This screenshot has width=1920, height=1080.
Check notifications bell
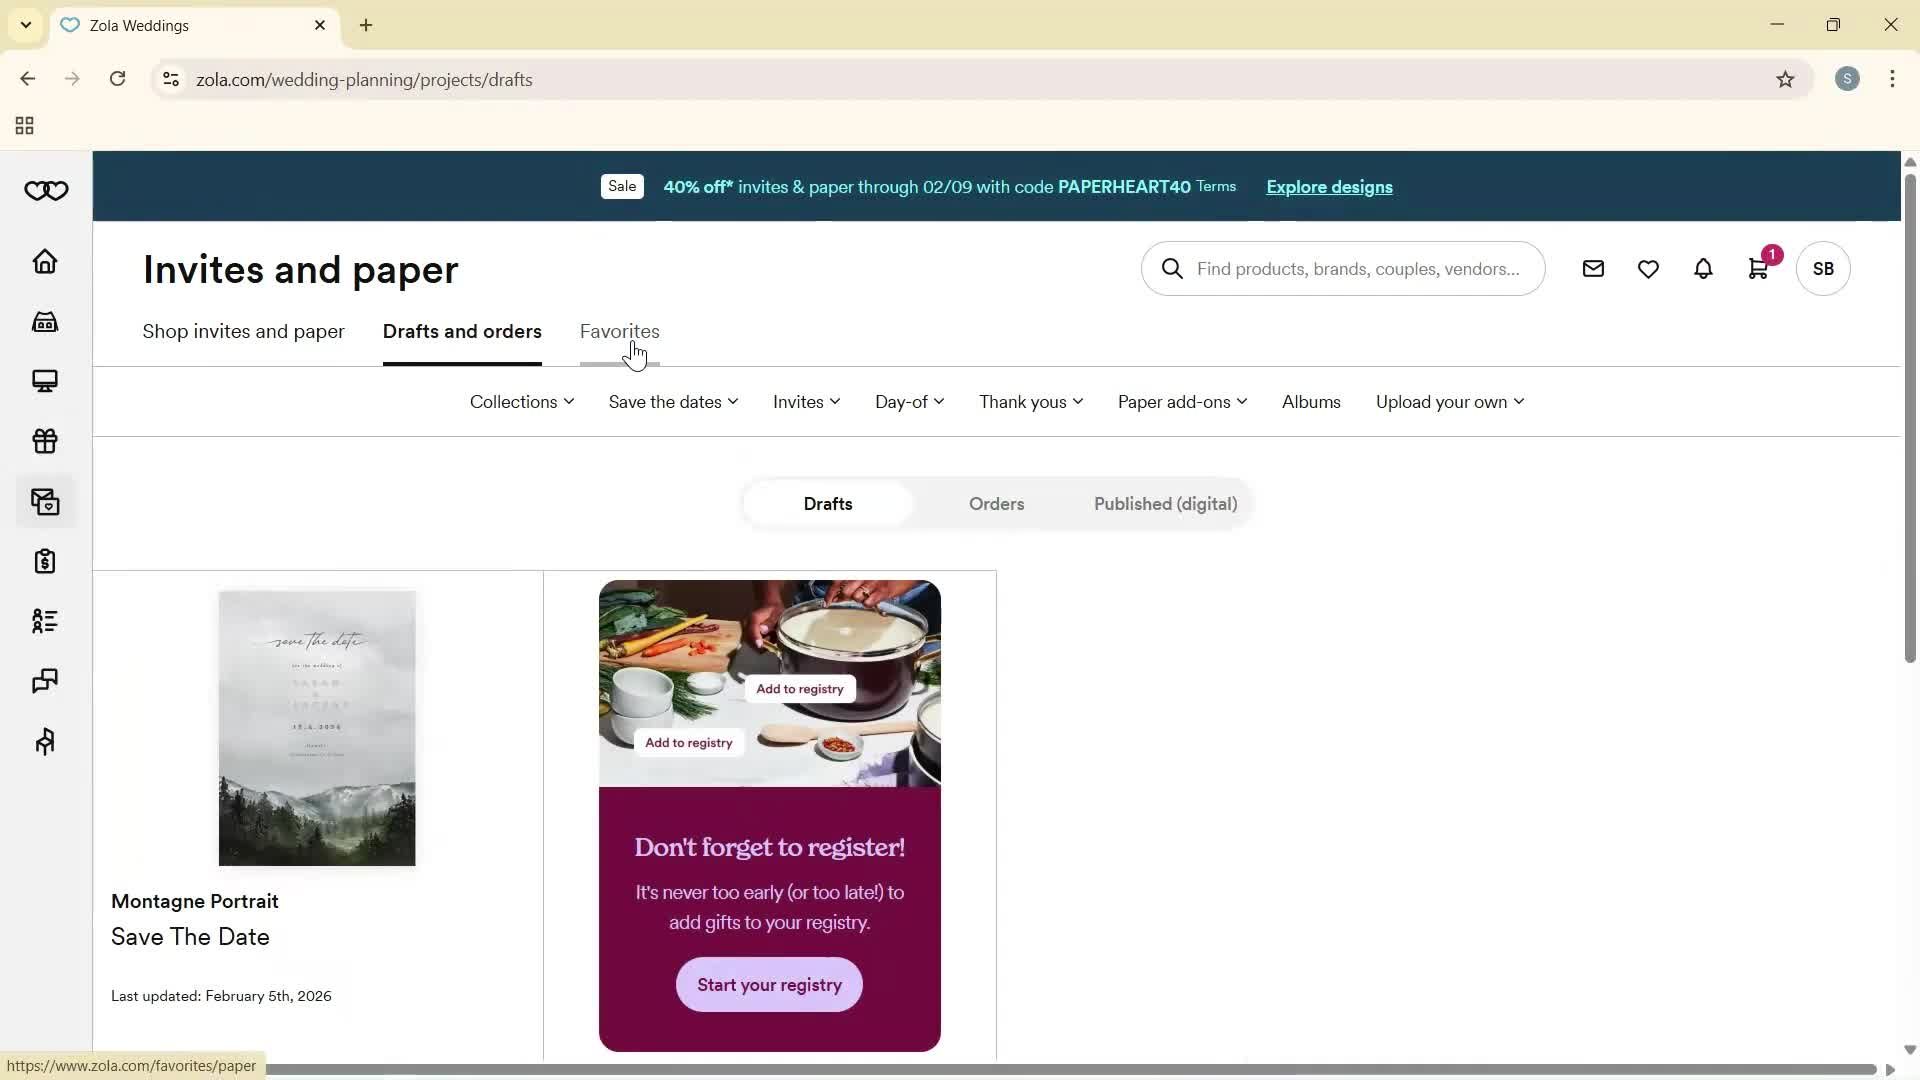point(1703,268)
